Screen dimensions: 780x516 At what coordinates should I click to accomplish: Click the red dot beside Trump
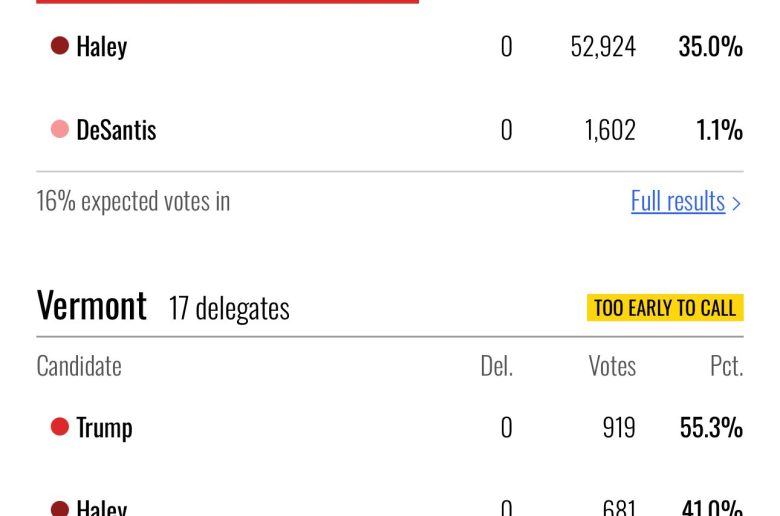pos(60,427)
